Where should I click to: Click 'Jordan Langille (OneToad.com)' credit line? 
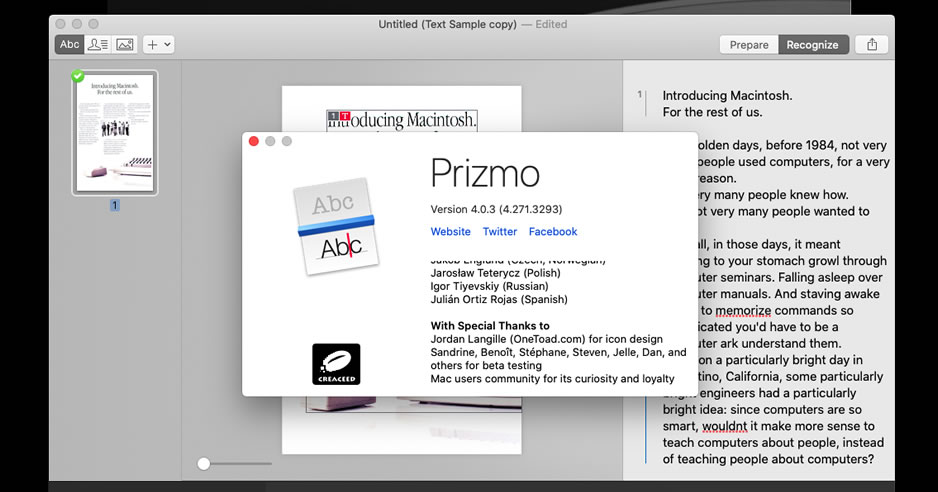point(546,339)
